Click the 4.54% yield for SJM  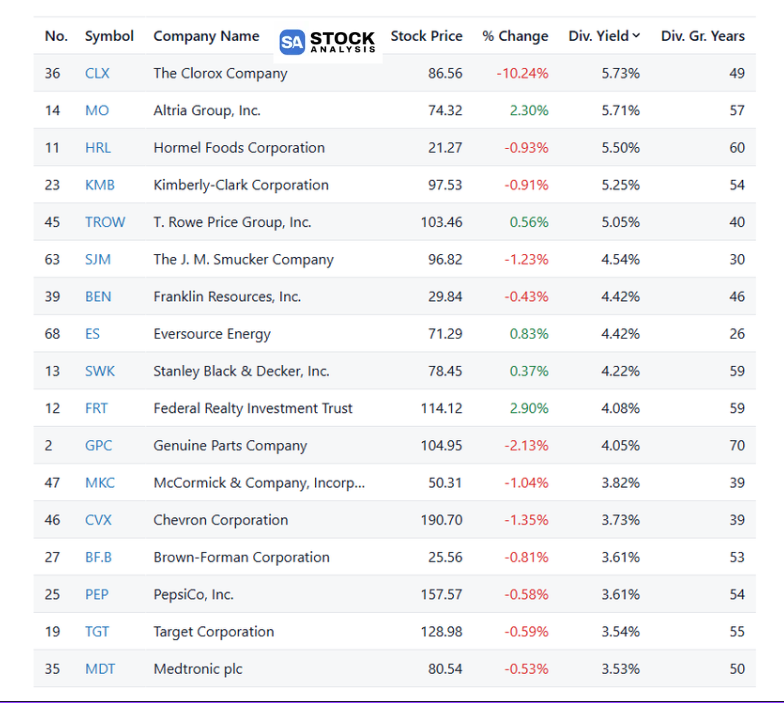[620, 260]
